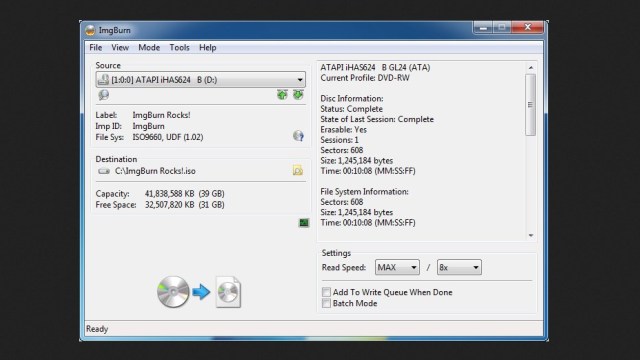Click the info panel scrollbar thumb
The width and height of the screenshot is (640, 360).
point(531,104)
